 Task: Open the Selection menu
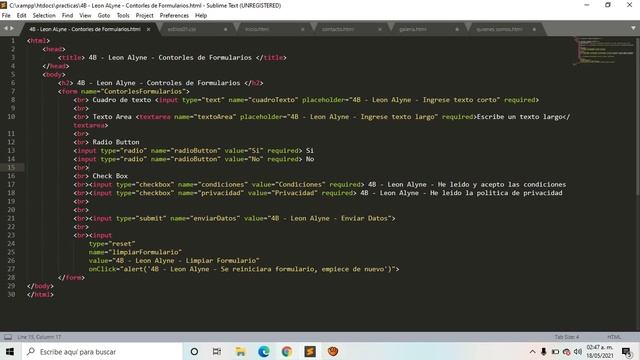click(44, 16)
